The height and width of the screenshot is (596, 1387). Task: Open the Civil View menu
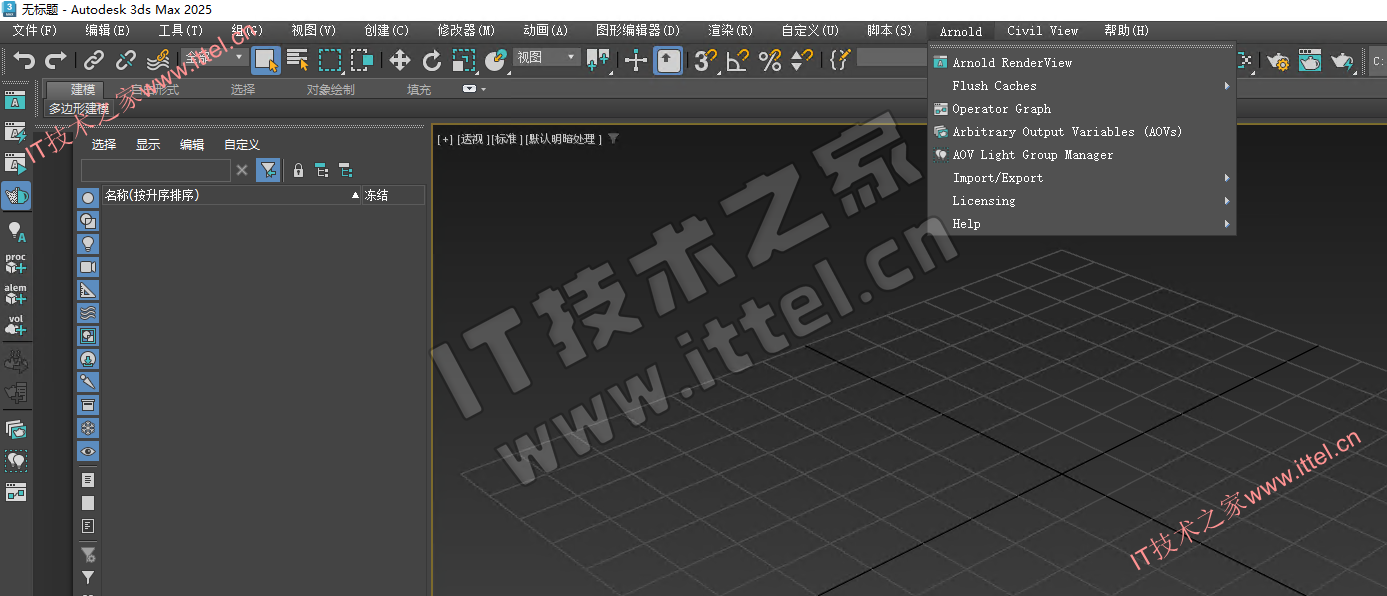[x=1043, y=31]
